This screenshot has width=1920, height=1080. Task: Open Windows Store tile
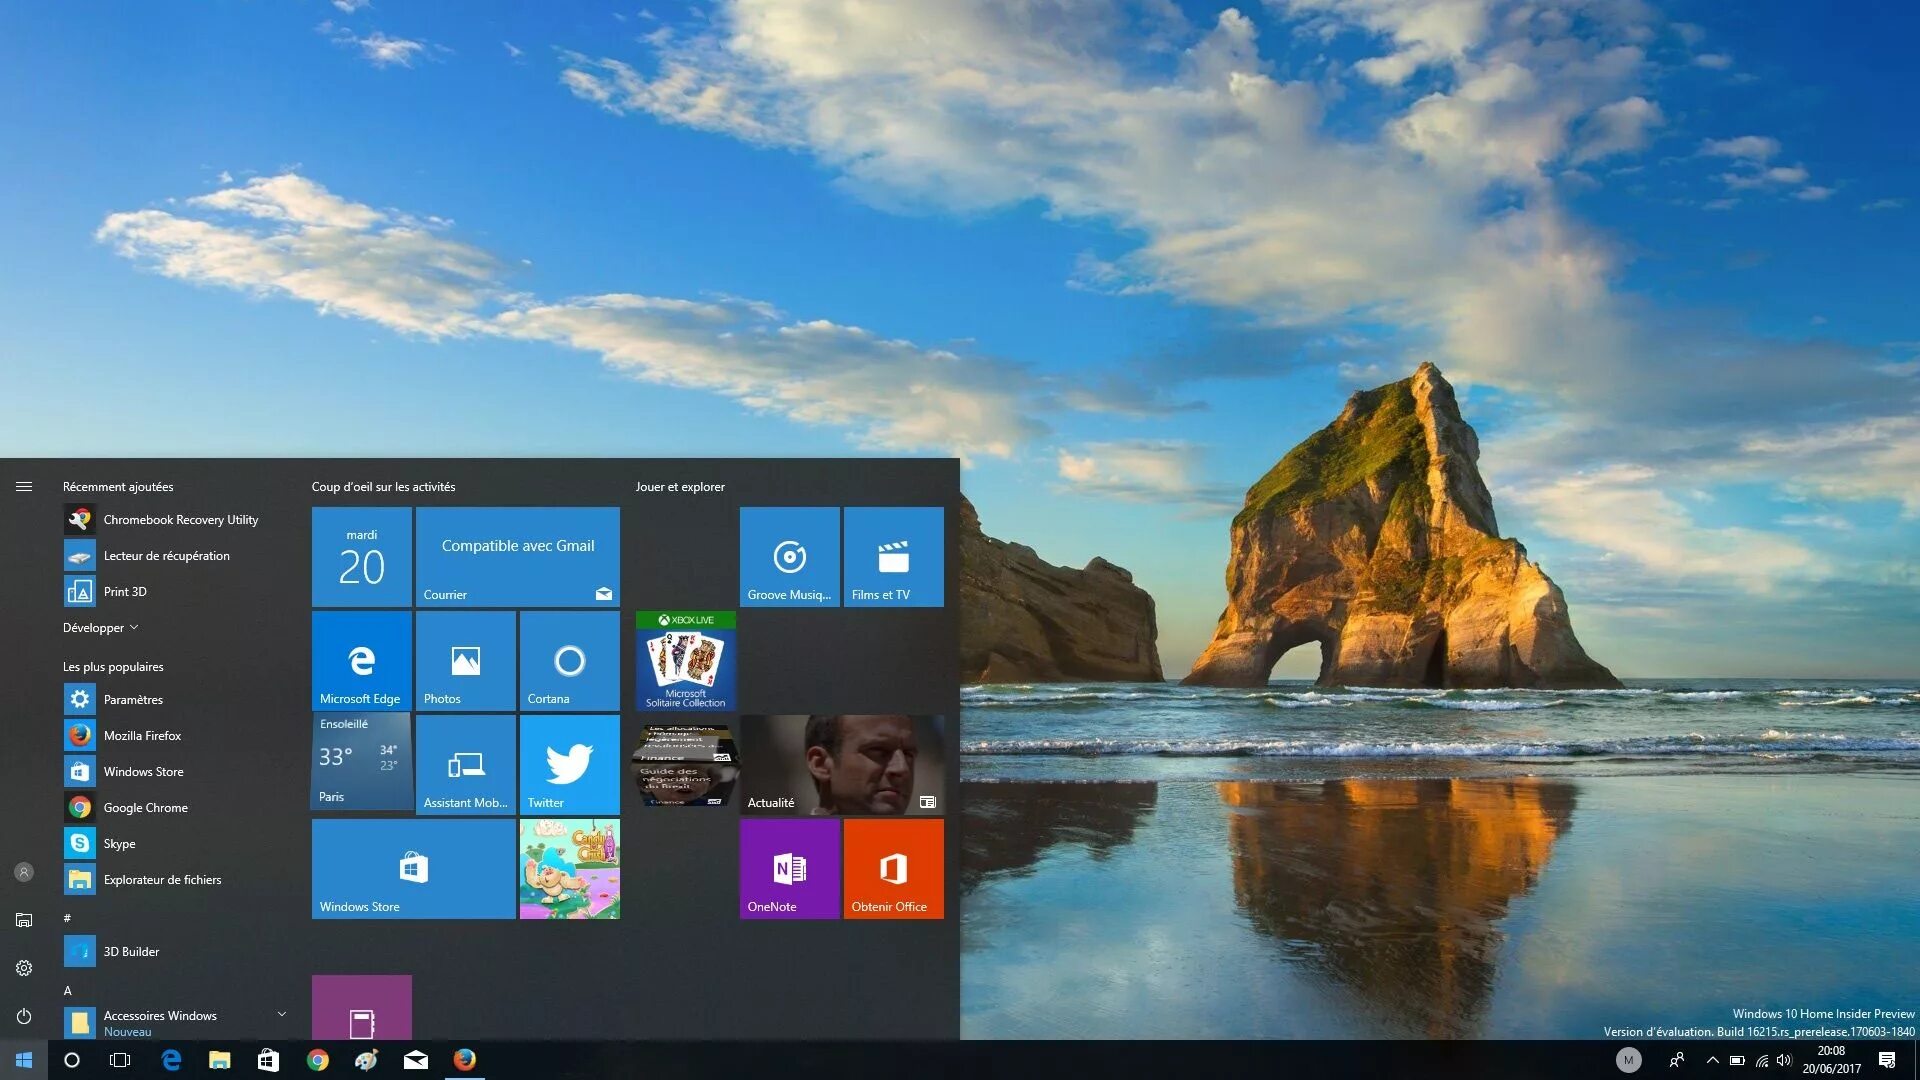tap(411, 866)
